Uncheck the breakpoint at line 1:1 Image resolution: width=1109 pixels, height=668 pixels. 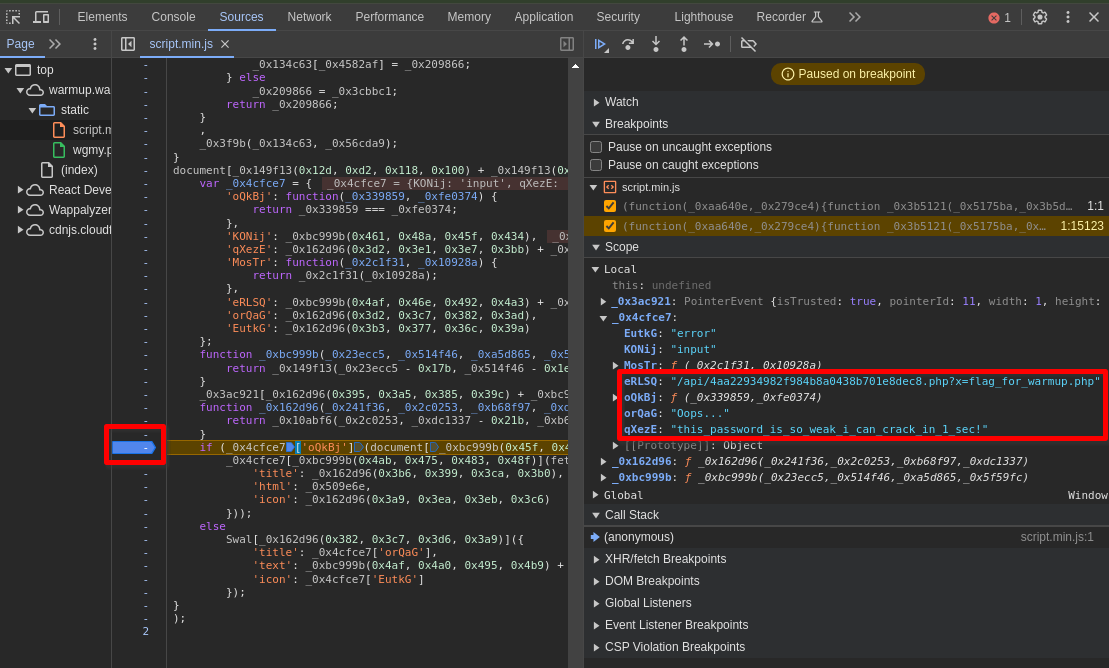610,207
